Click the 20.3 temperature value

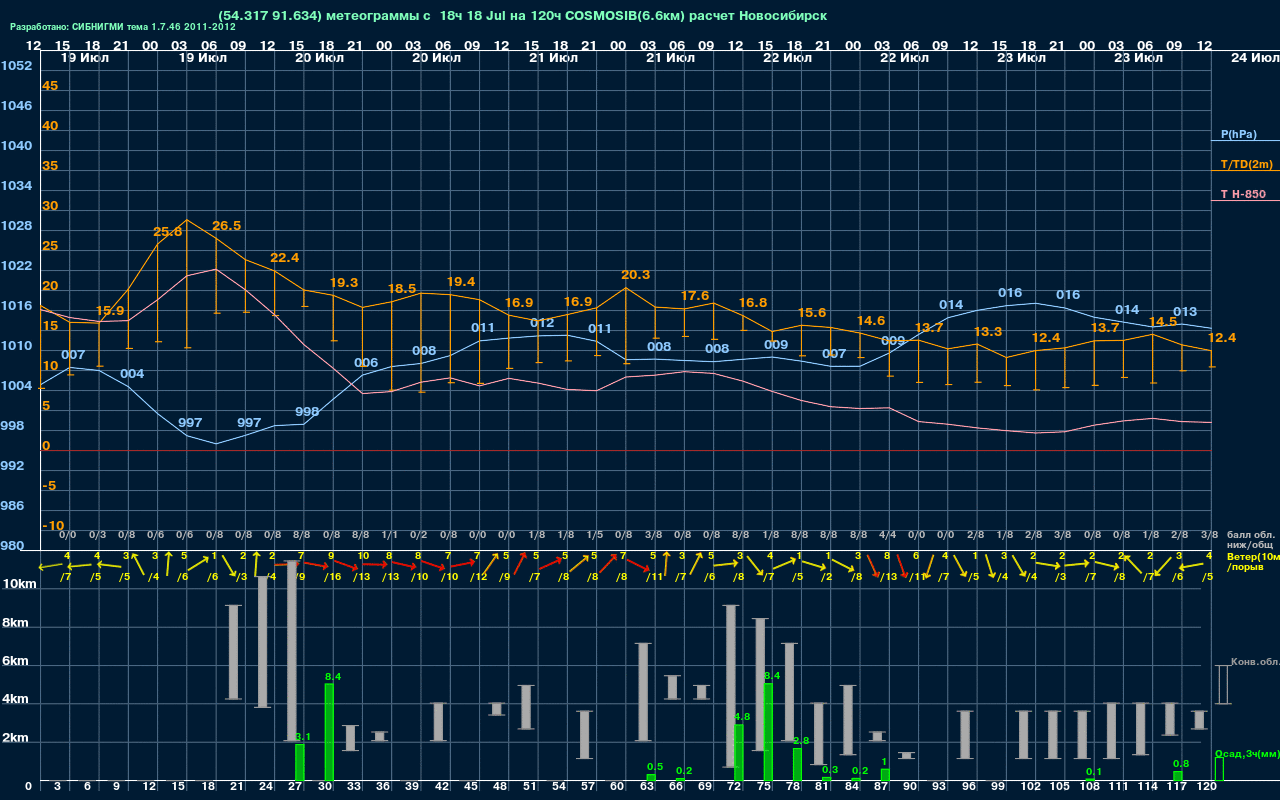pos(636,275)
